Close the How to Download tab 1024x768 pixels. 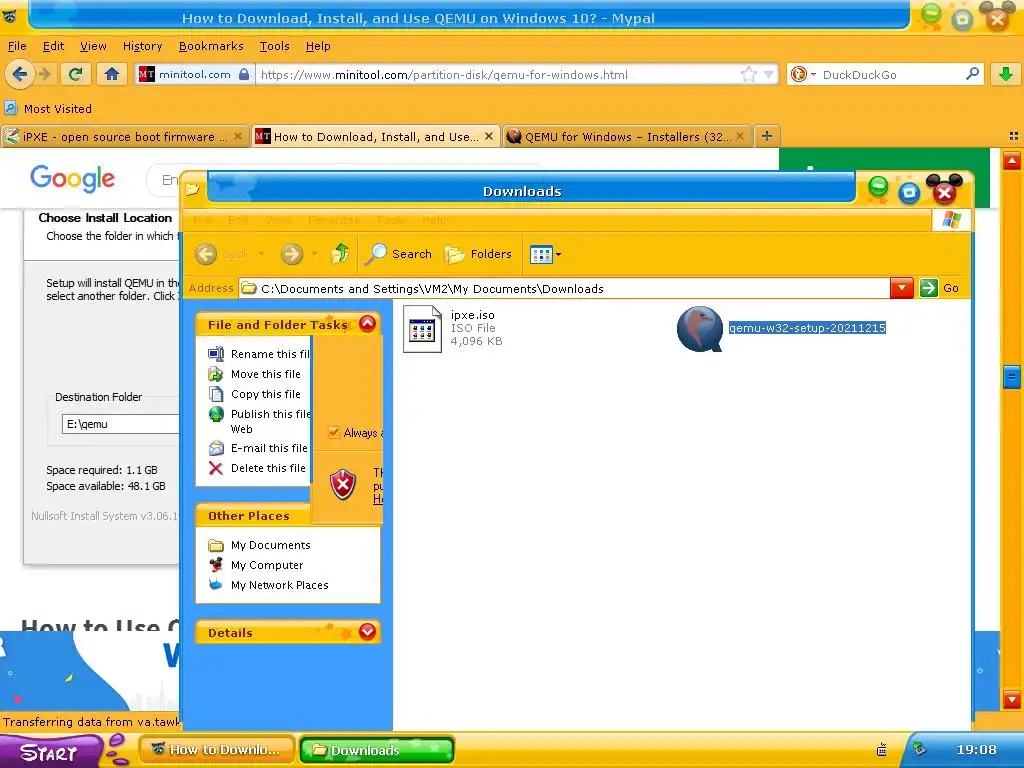tap(489, 136)
